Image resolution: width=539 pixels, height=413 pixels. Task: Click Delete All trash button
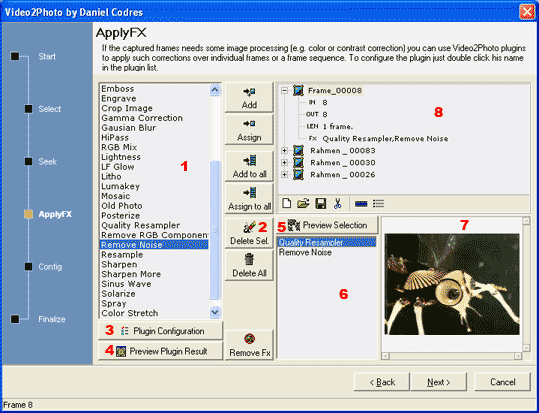coord(249,265)
